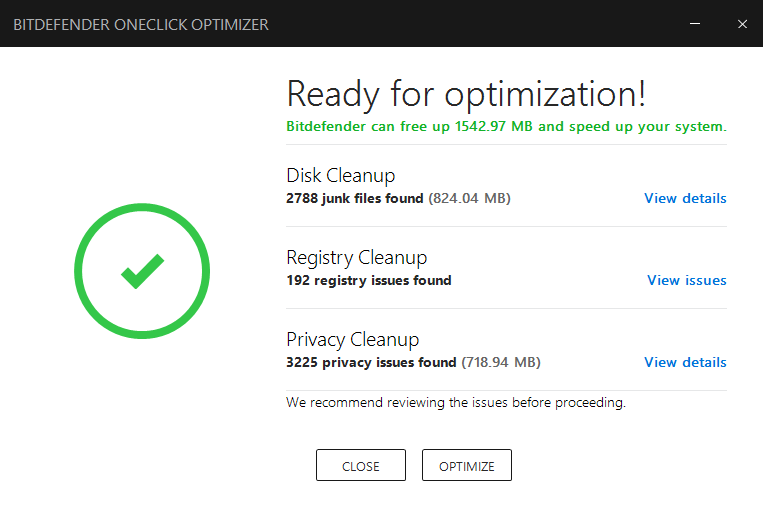This screenshot has width=763, height=509.
Task: Click the 824.04 MB size label
Action: (x=470, y=199)
